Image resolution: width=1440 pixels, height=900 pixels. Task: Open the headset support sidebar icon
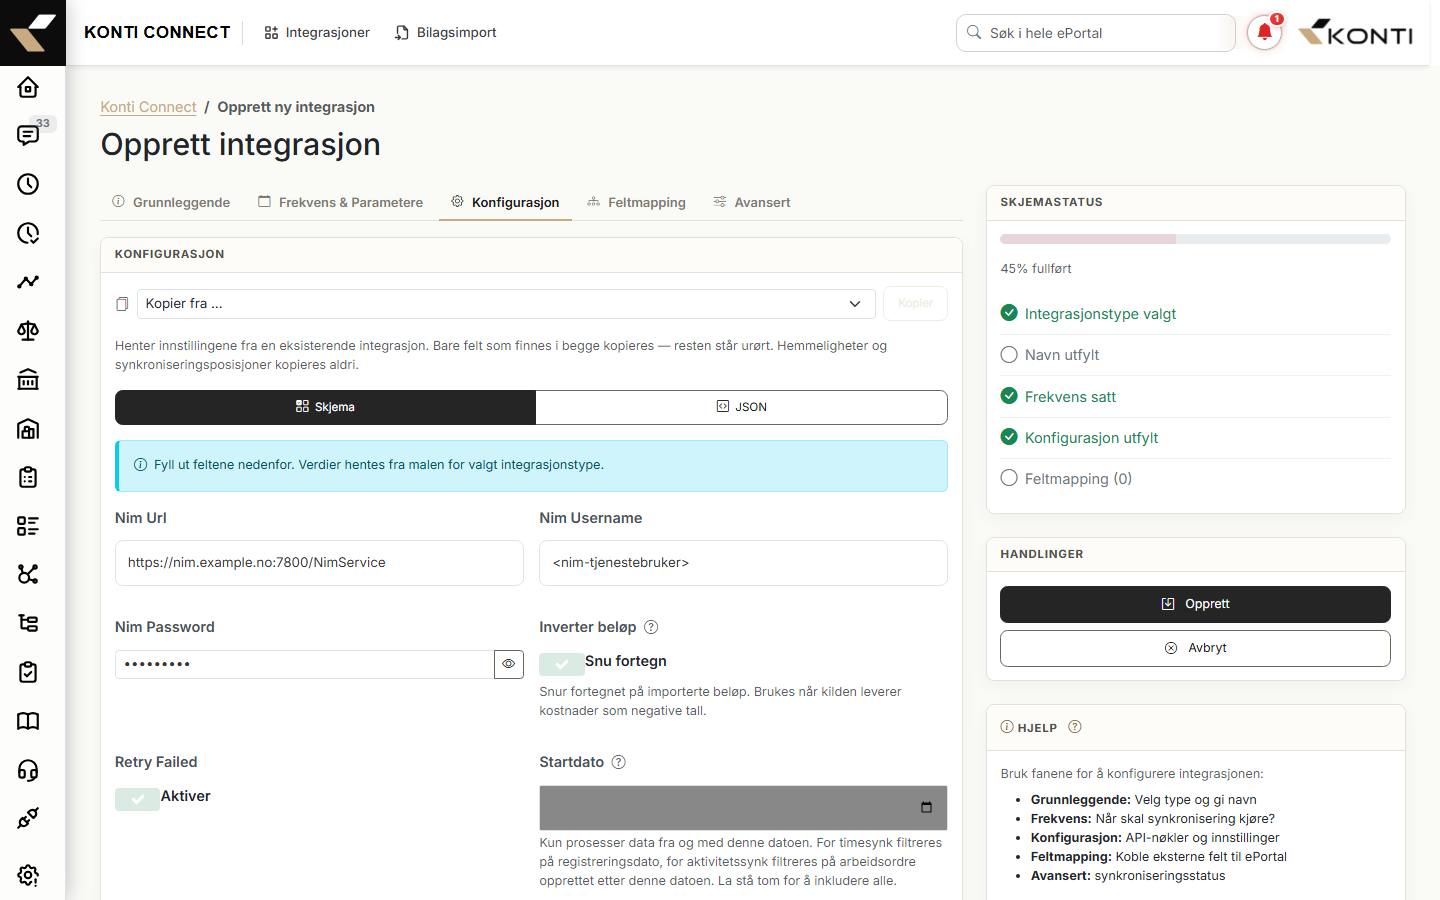coord(28,770)
